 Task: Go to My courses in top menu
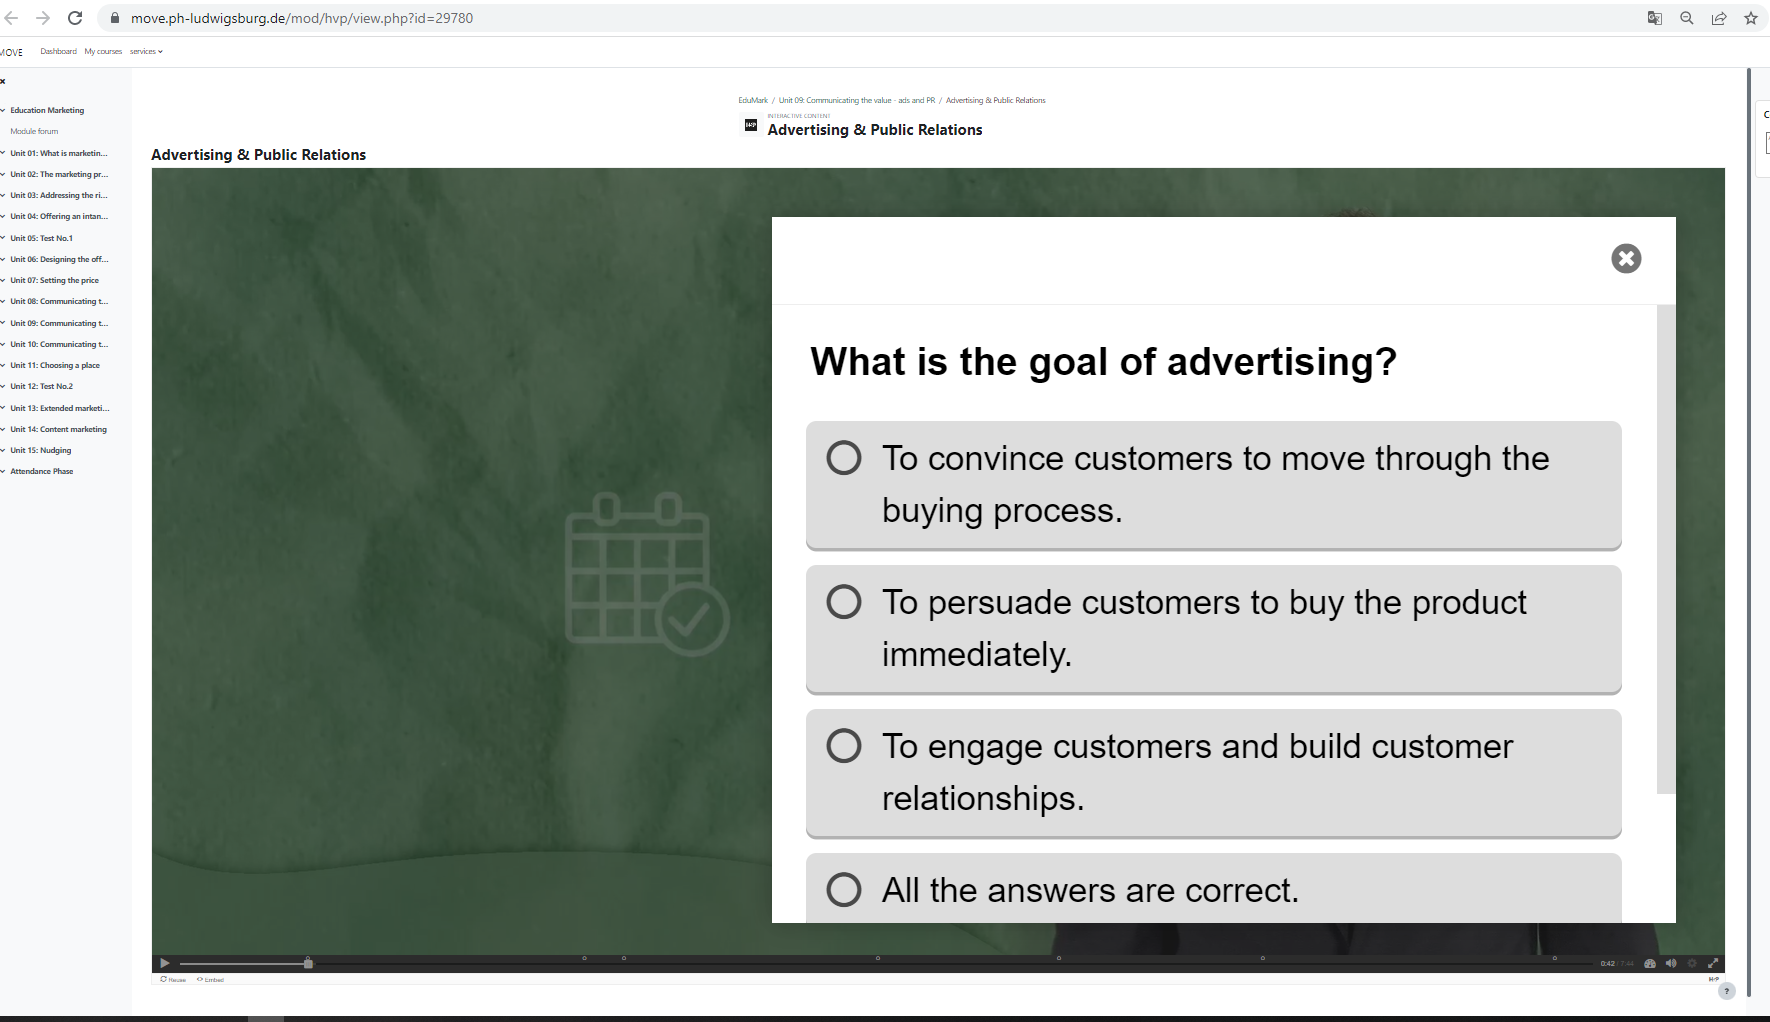click(x=103, y=51)
